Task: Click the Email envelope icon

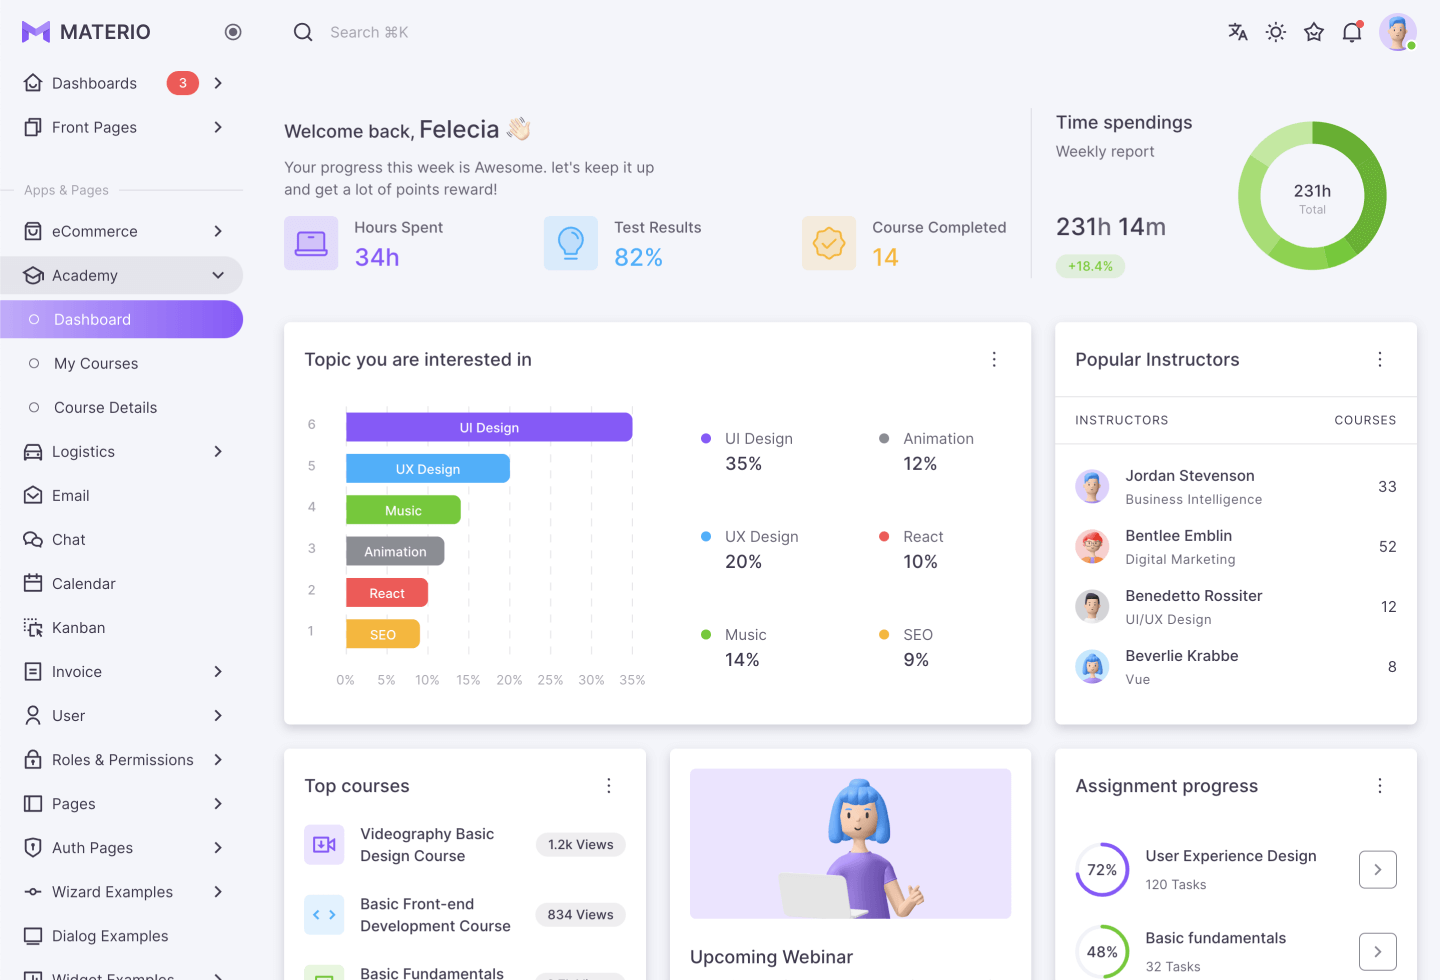Action: tap(33, 495)
